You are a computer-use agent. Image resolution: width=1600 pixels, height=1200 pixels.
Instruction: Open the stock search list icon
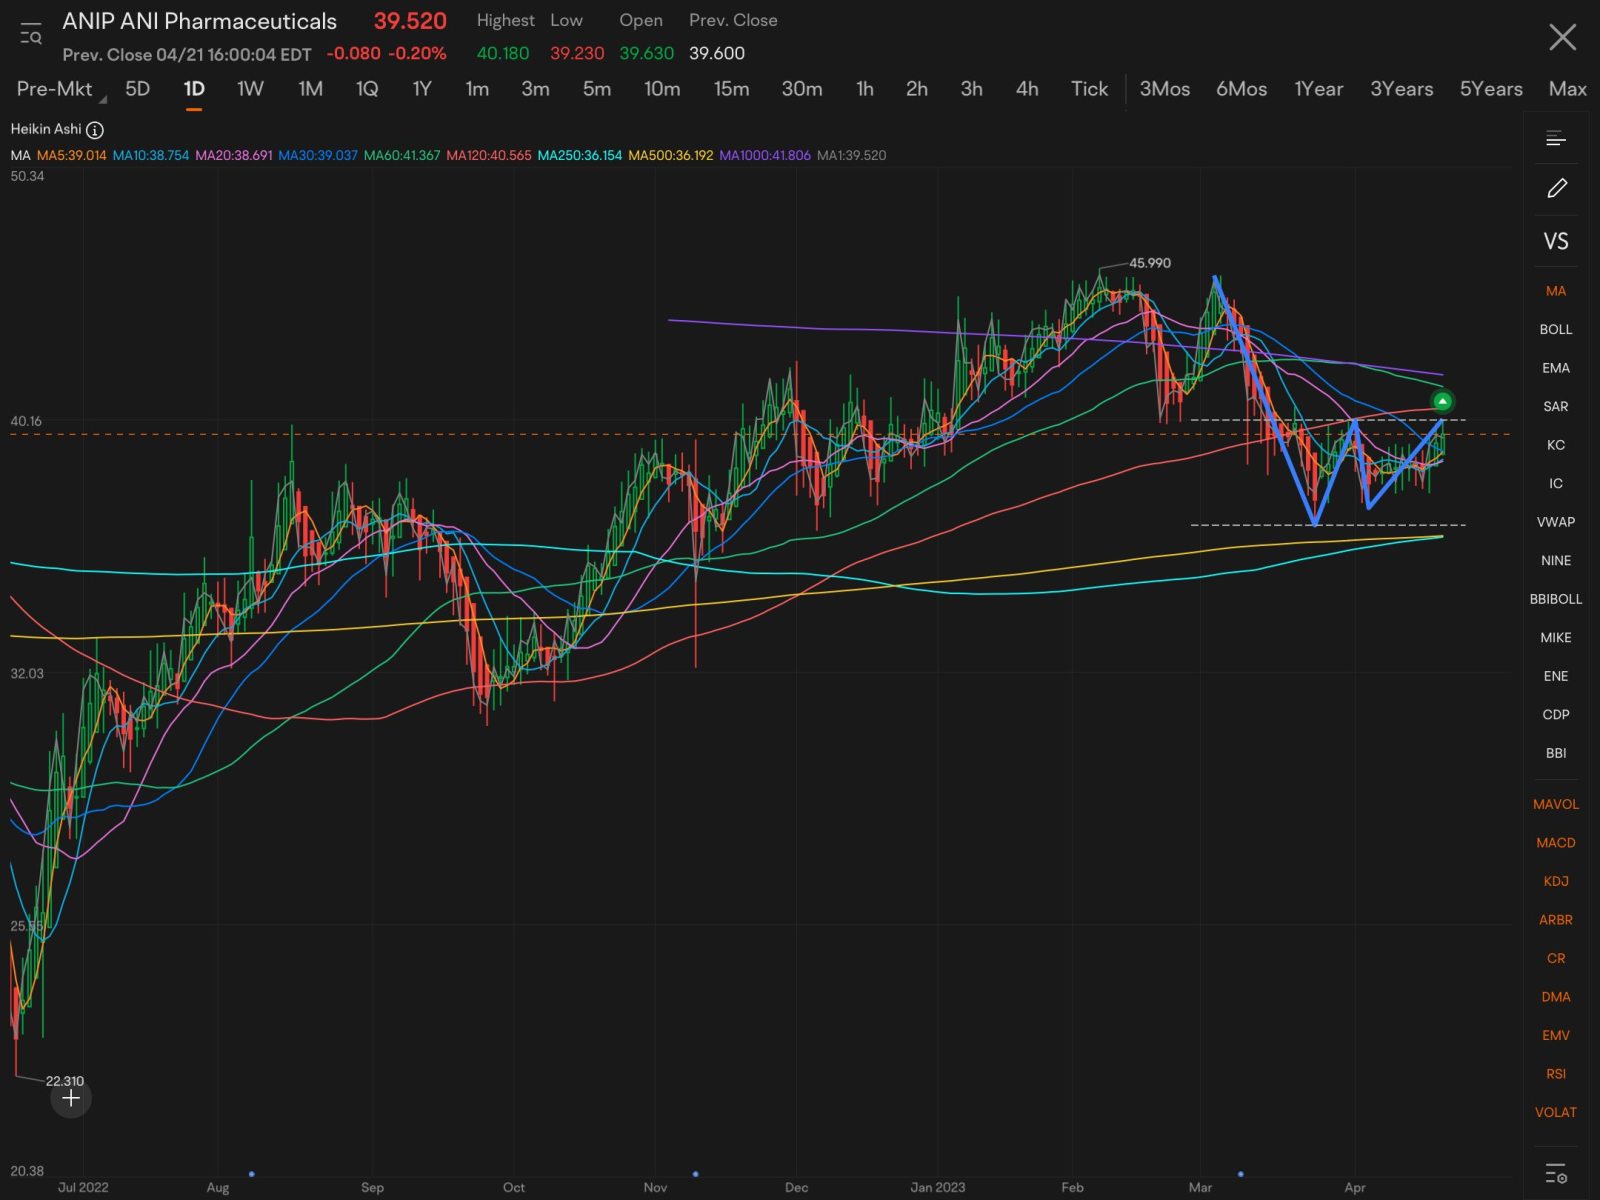[30, 35]
